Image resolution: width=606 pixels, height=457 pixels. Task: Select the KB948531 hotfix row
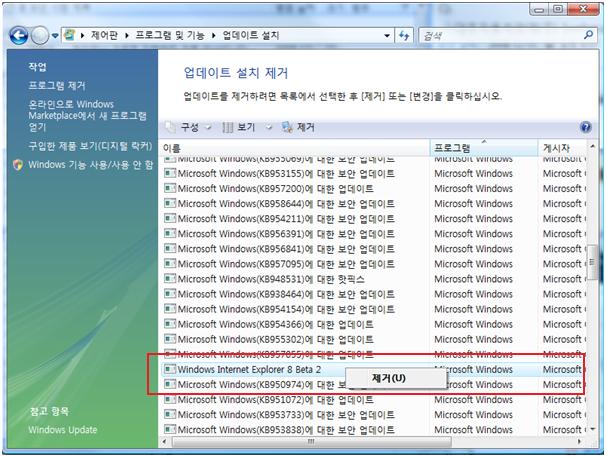coord(373,279)
